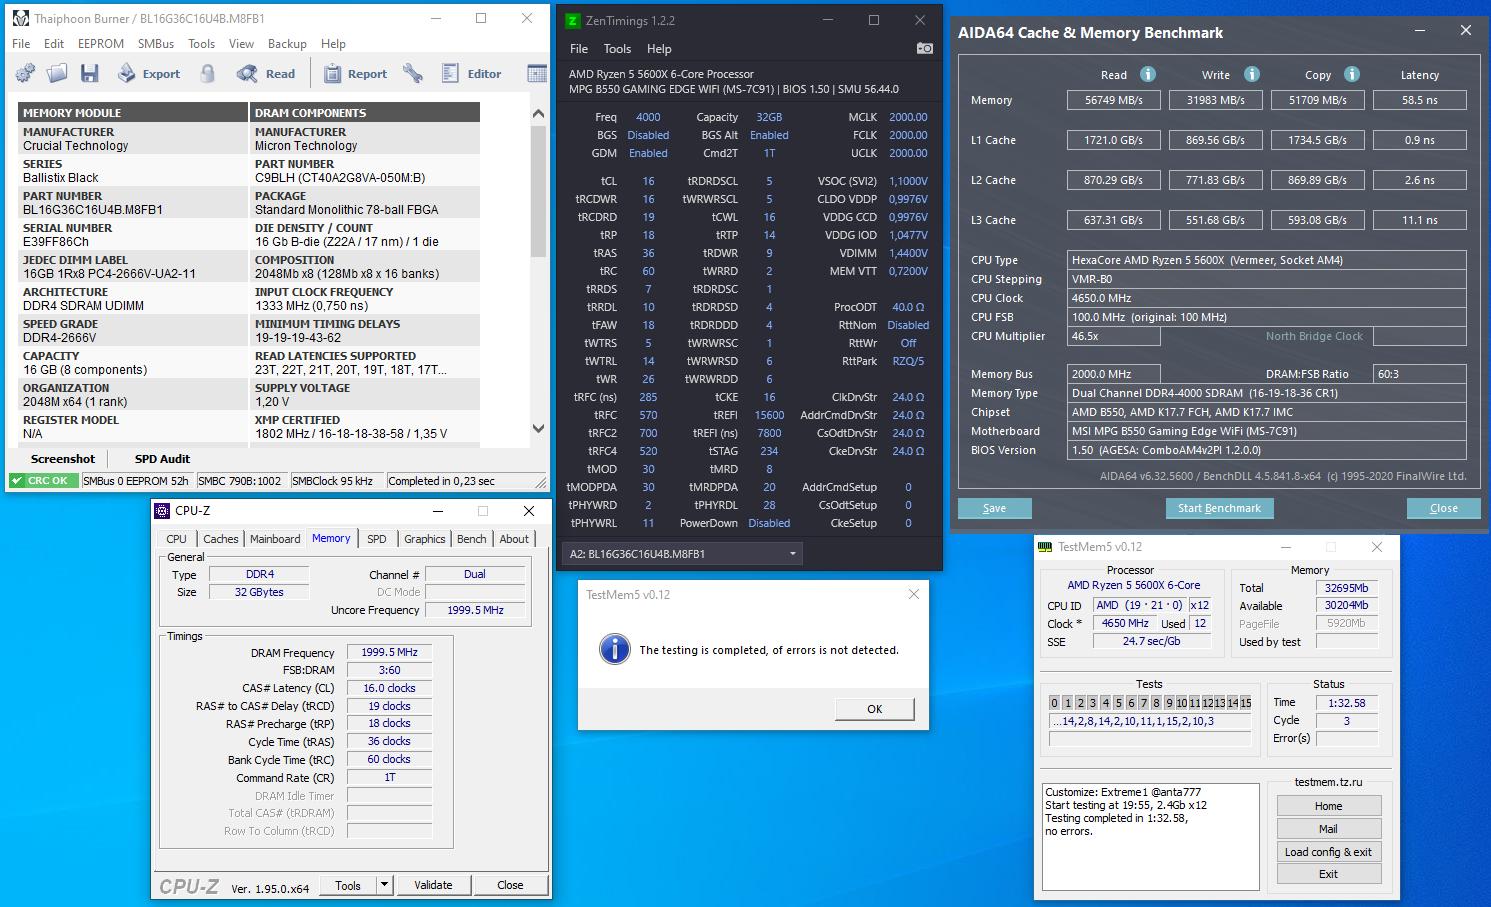1491x907 pixels.
Task: Click the Memory Latency value 58.5 ns
Action: point(1420,100)
